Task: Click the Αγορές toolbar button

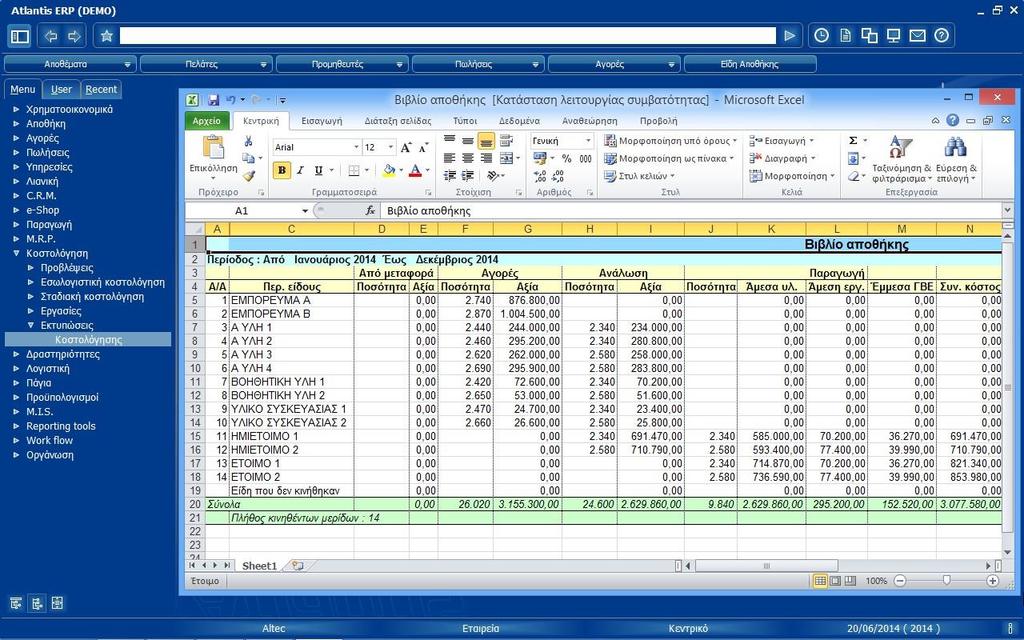Action: tap(614, 64)
